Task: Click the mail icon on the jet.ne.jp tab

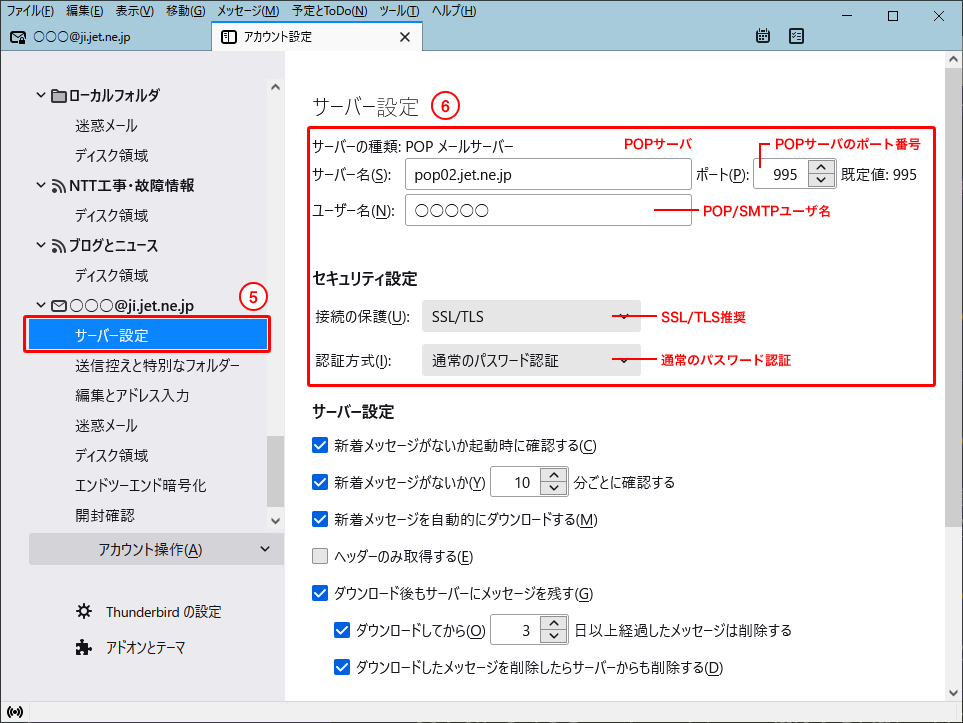Action: click(x=17, y=37)
